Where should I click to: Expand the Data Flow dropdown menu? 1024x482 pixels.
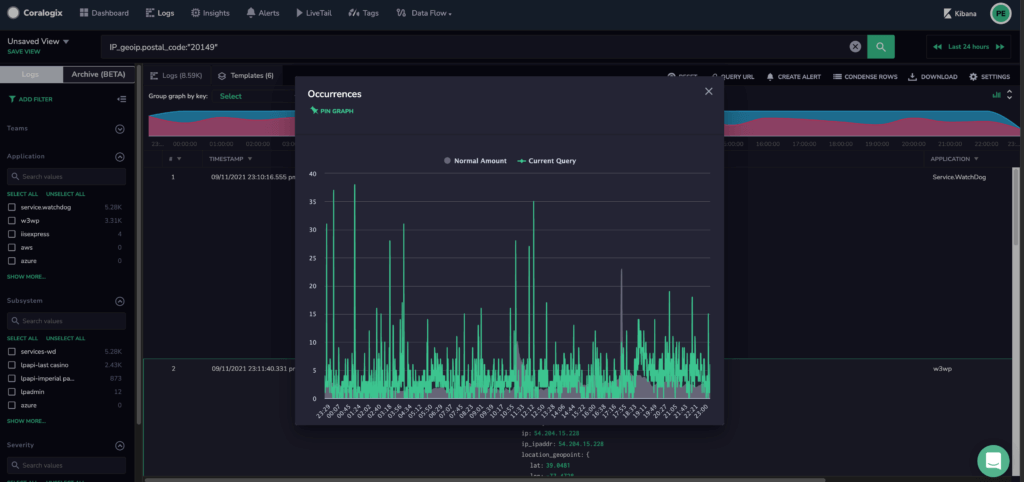(424, 12)
